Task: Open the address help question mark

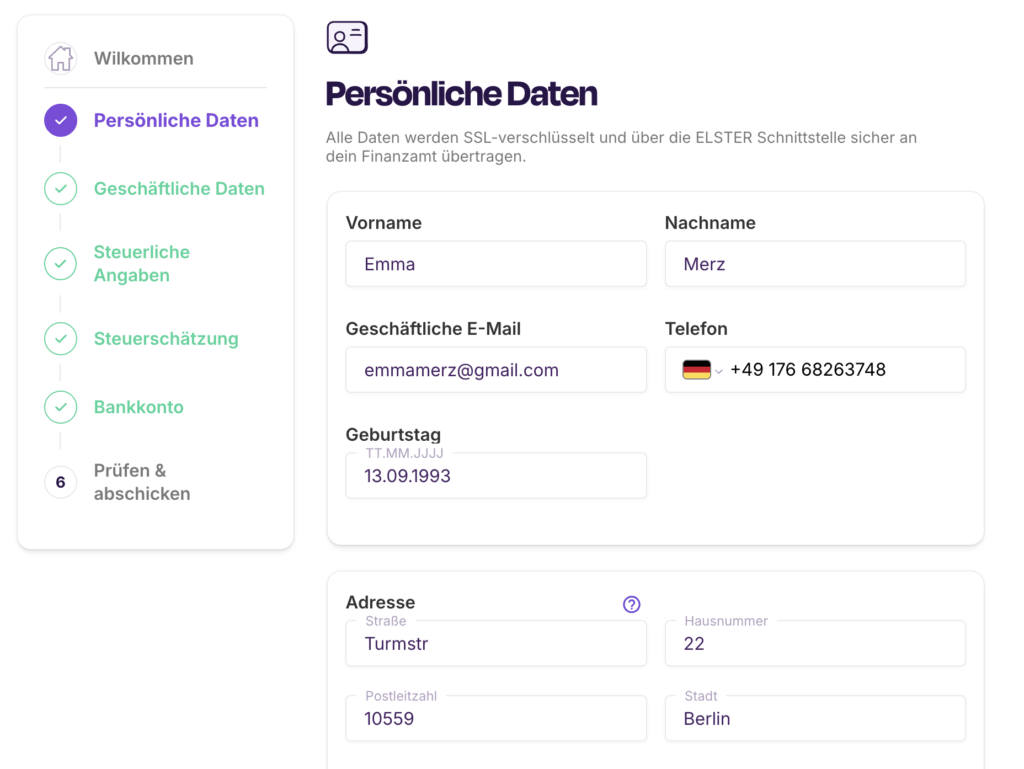Action: click(632, 604)
